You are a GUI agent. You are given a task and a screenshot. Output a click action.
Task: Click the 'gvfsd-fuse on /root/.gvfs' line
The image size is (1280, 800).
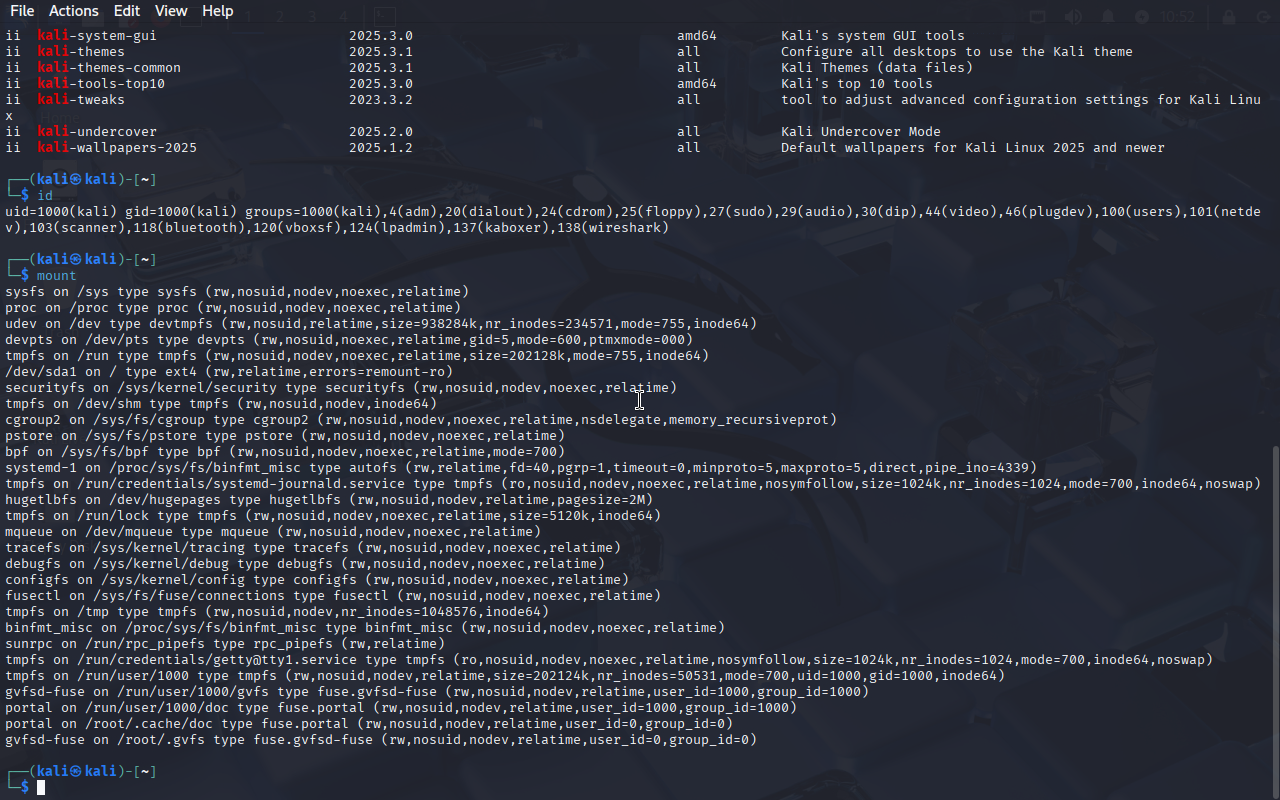(x=381, y=740)
